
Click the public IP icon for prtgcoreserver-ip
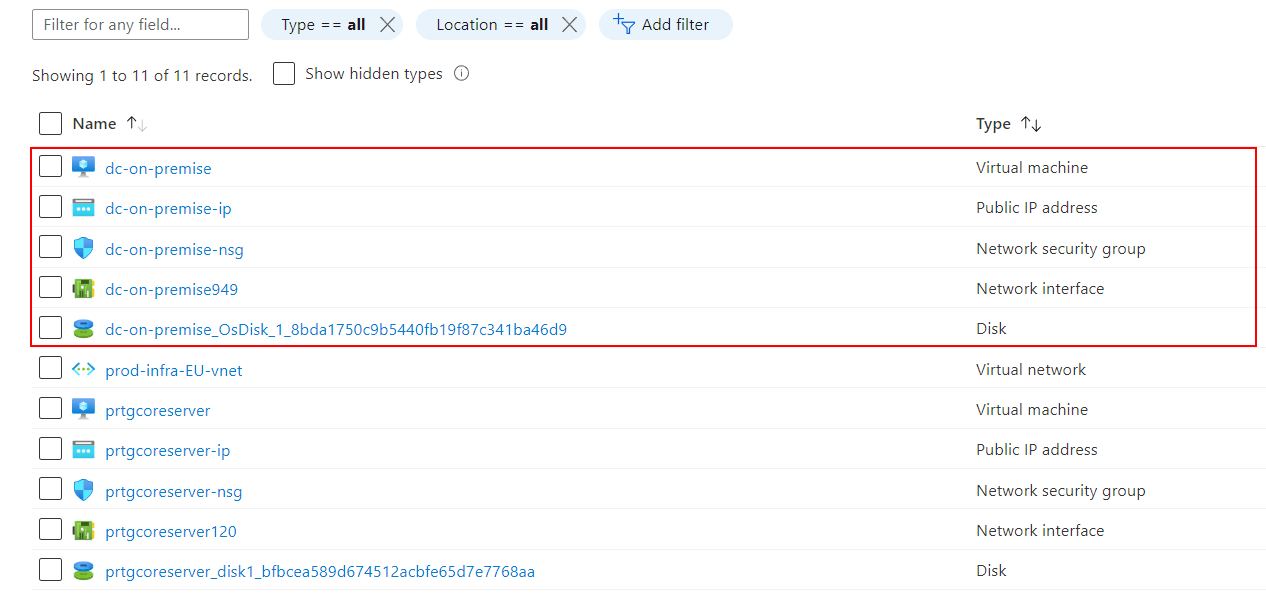point(83,449)
